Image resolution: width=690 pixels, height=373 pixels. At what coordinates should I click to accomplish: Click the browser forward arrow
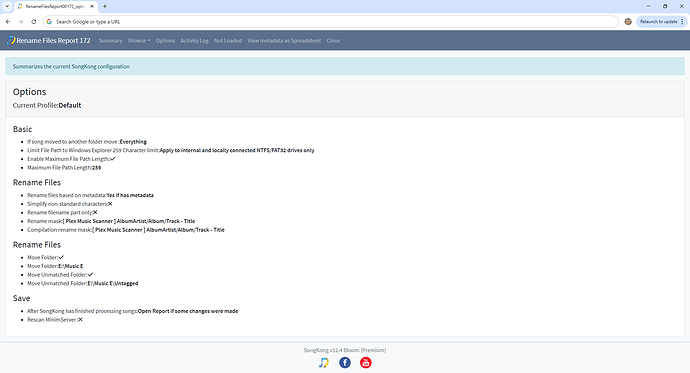coord(21,22)
